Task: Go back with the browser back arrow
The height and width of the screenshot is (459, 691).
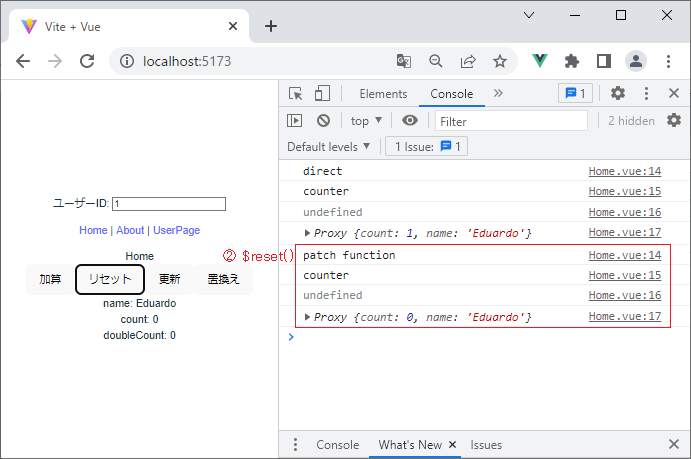Action: [23, 61]
